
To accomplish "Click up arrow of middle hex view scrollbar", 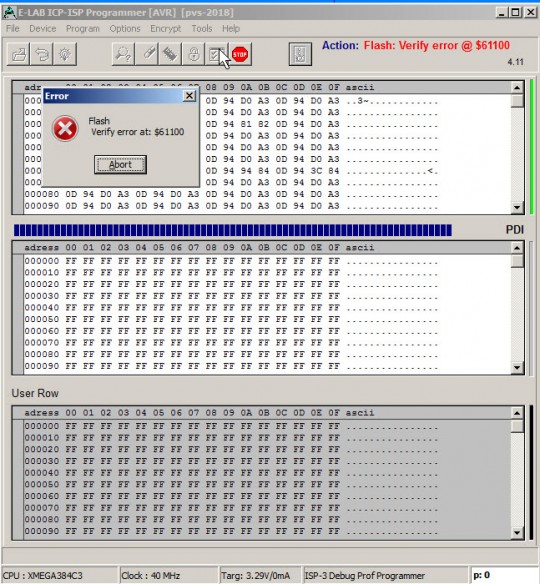I will coord(517,248).
